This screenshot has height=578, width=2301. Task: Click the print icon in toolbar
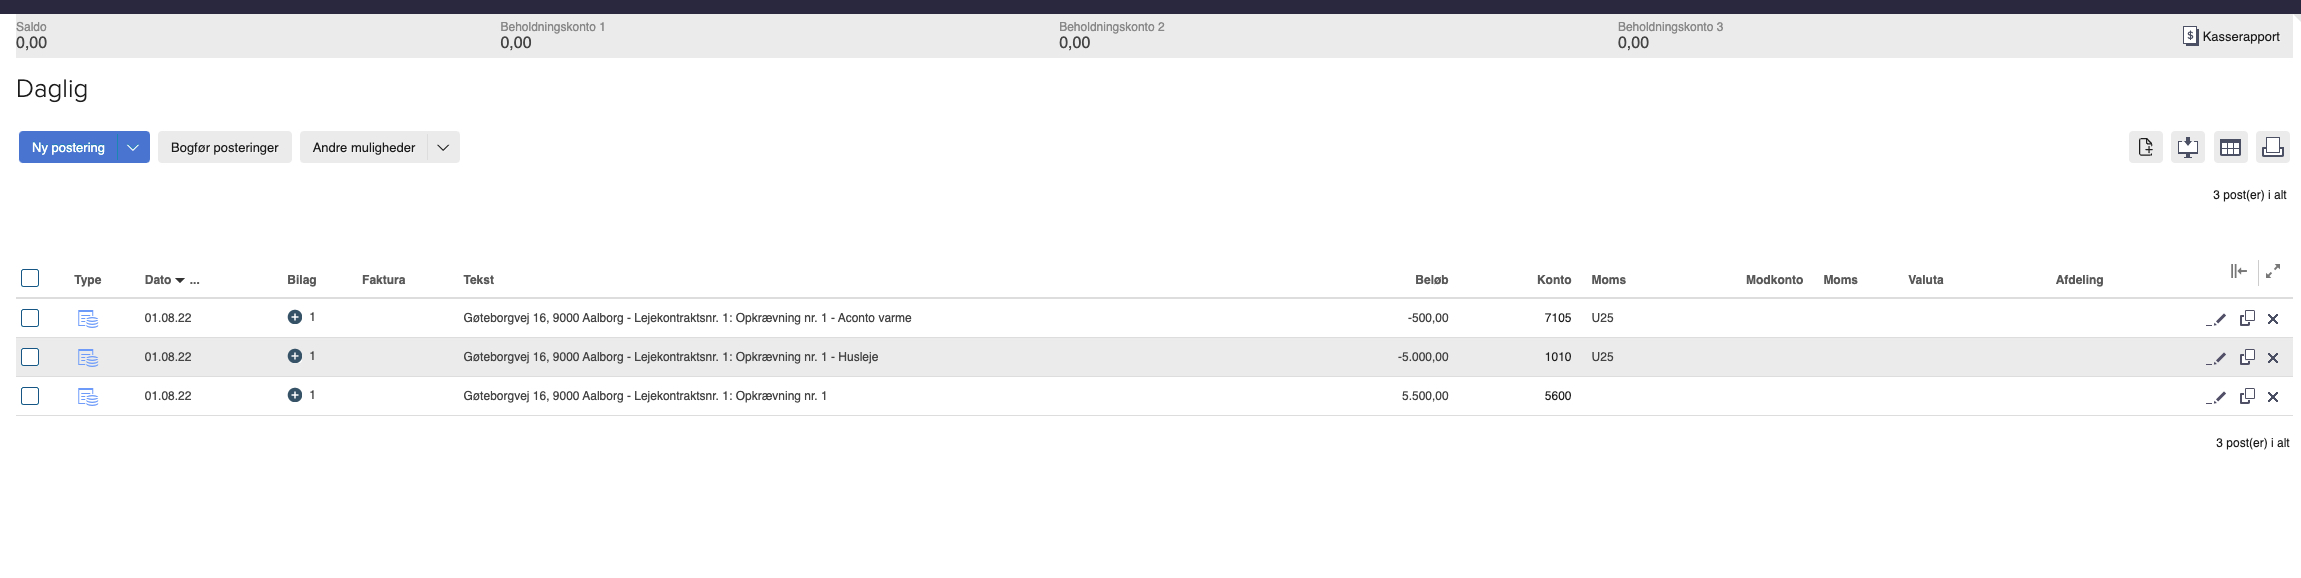tap(2272, 147)
